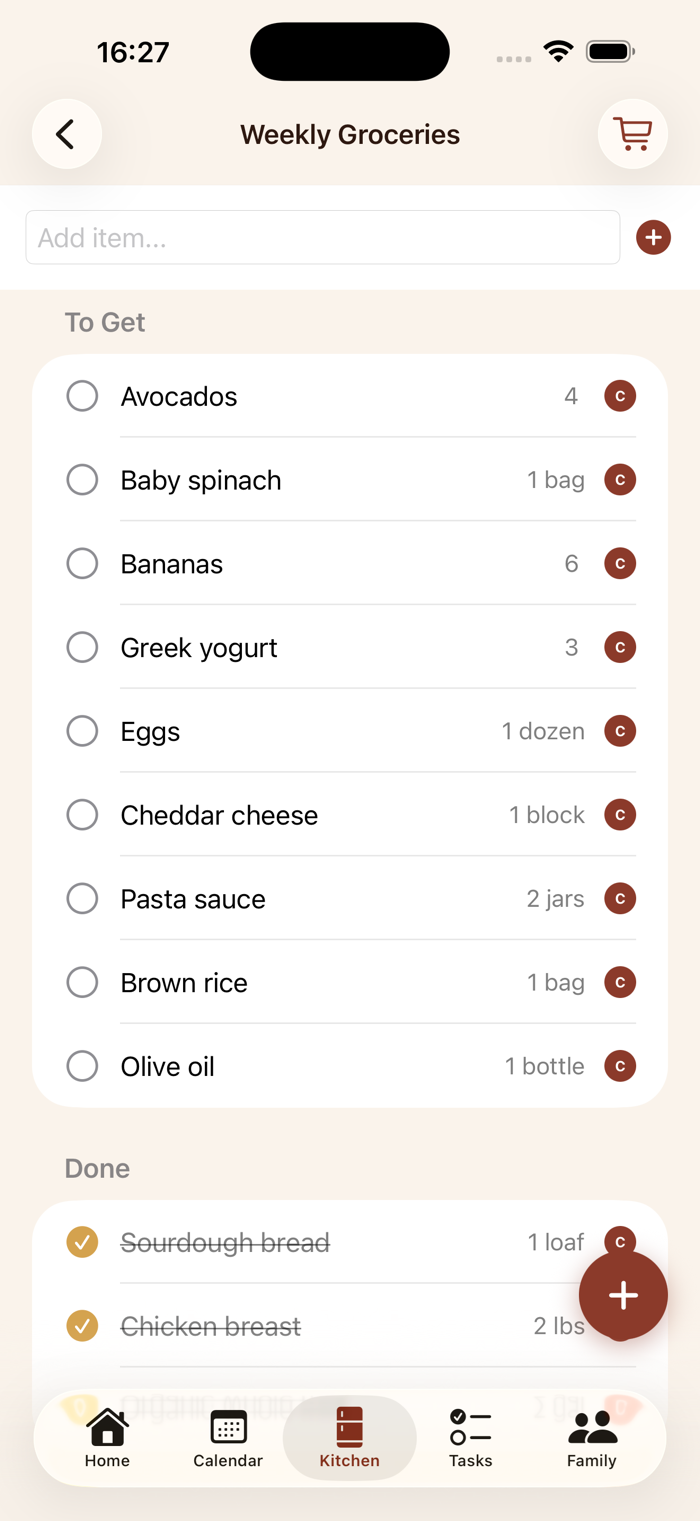Tap the Cheddar cheese item name

pos(219,815)
